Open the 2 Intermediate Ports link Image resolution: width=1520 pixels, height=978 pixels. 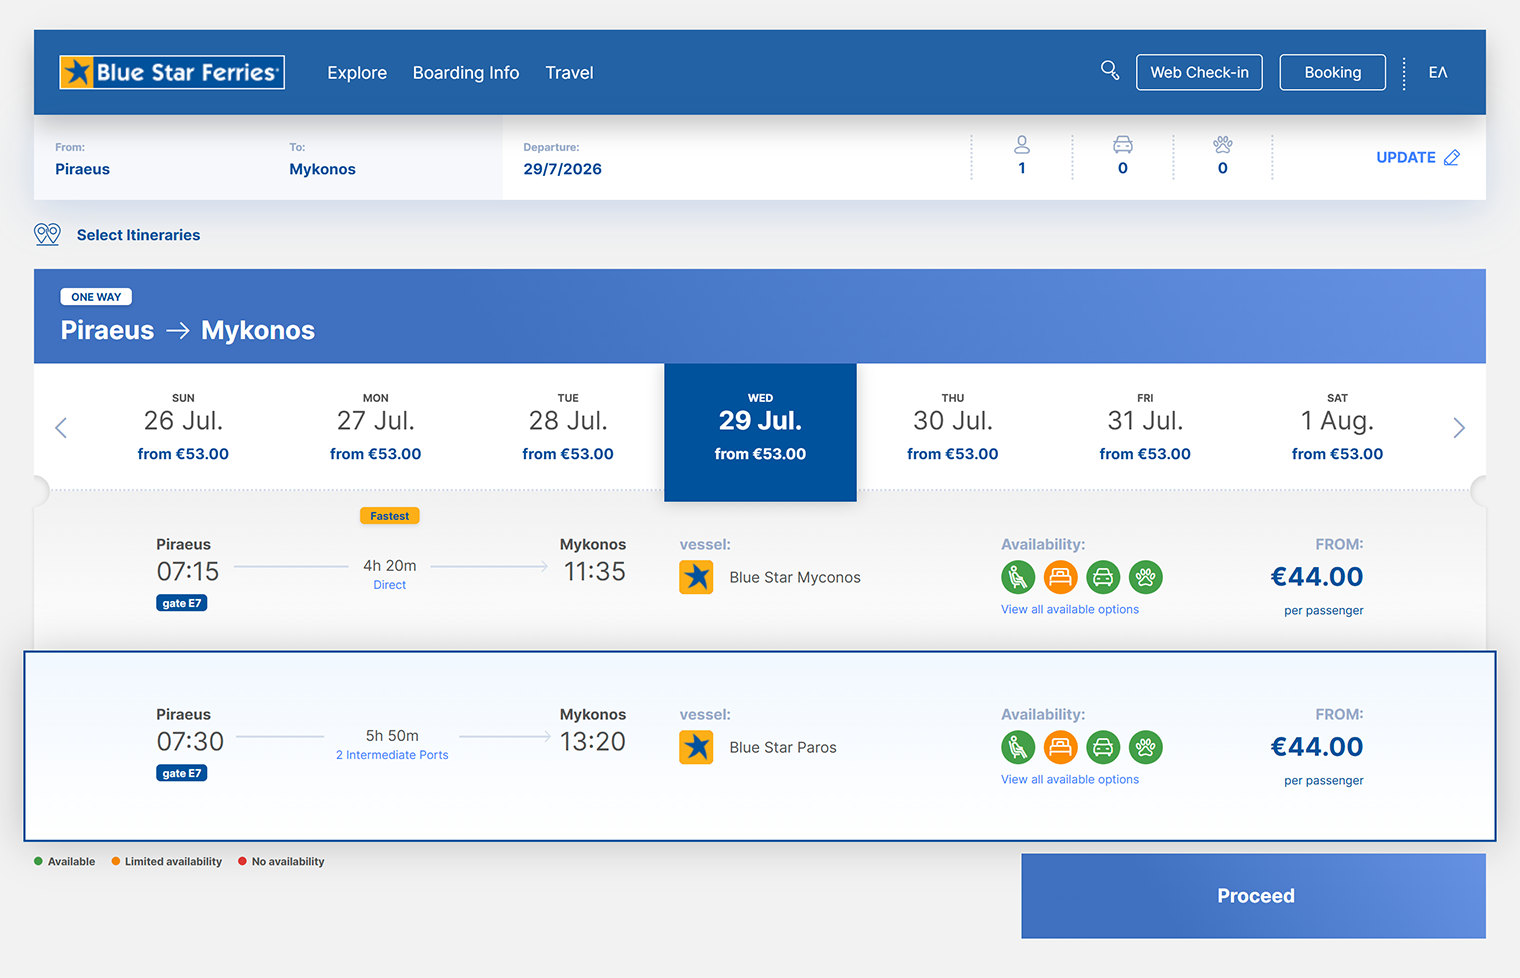click(392, 755)
